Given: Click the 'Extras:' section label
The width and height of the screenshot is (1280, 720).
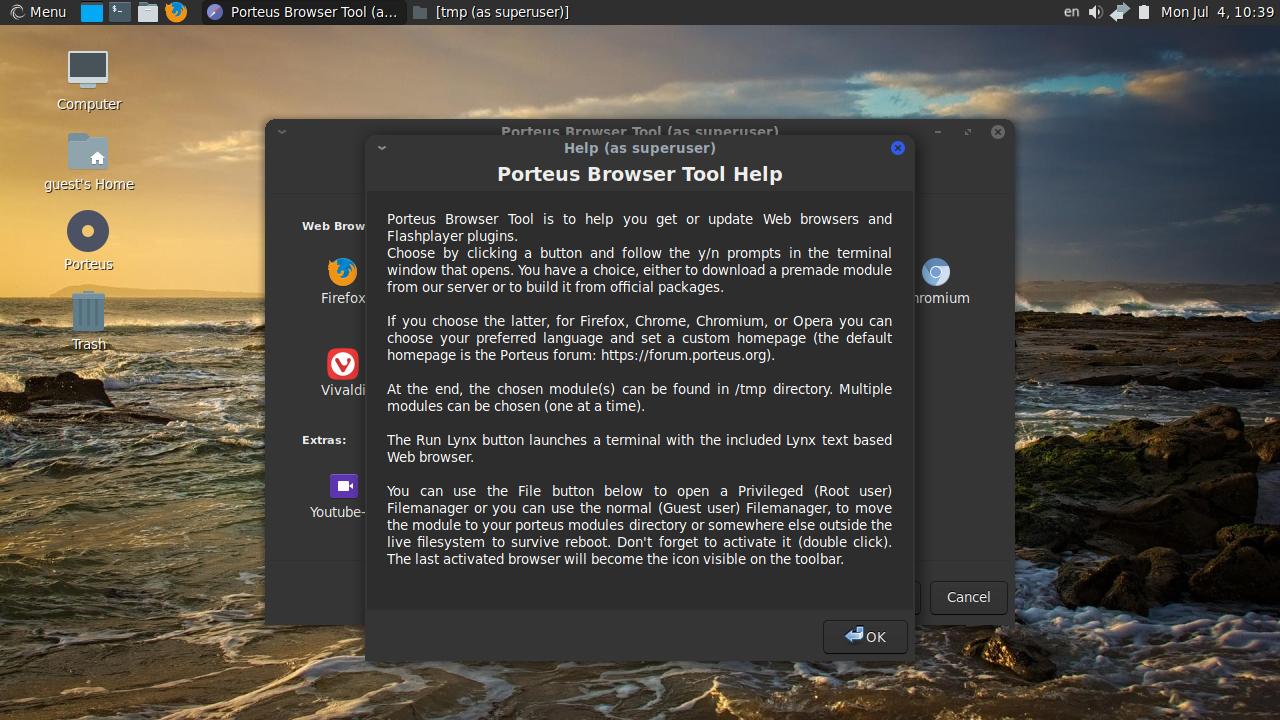Looking at the screenshot, I should pos(324,440).
